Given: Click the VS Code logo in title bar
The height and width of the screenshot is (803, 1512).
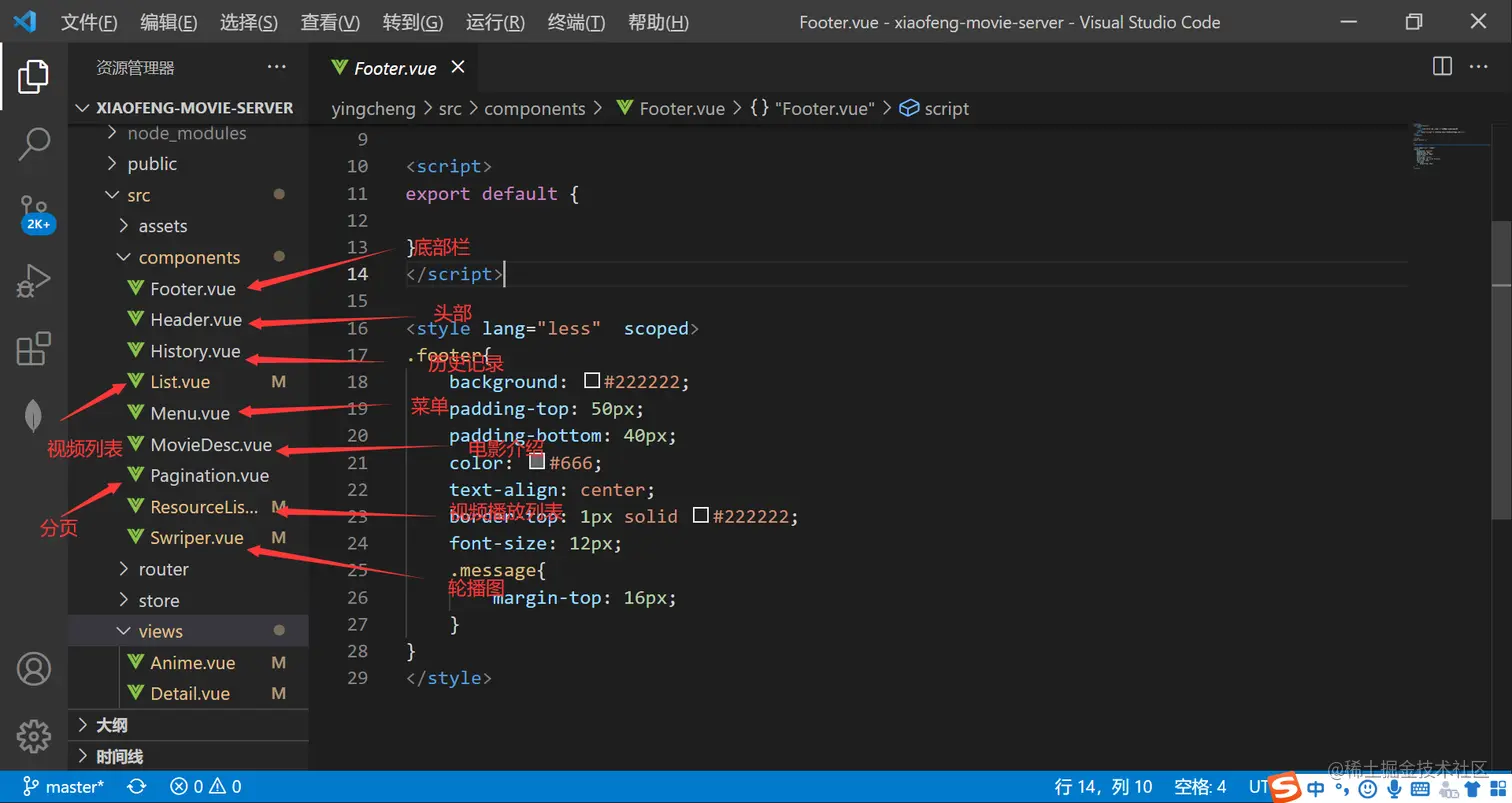Looking at the screenshot, I should tap(25, 22).
